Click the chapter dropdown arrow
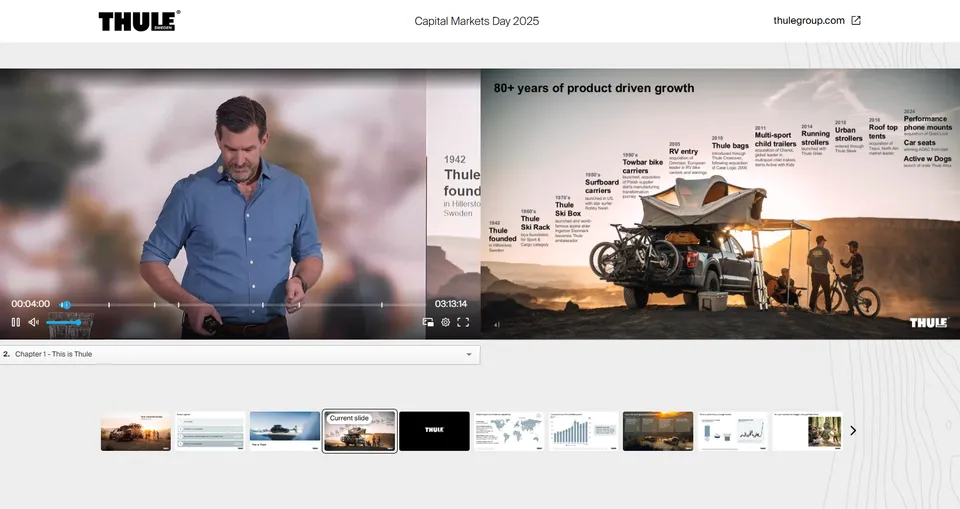 tap(469, 354)
